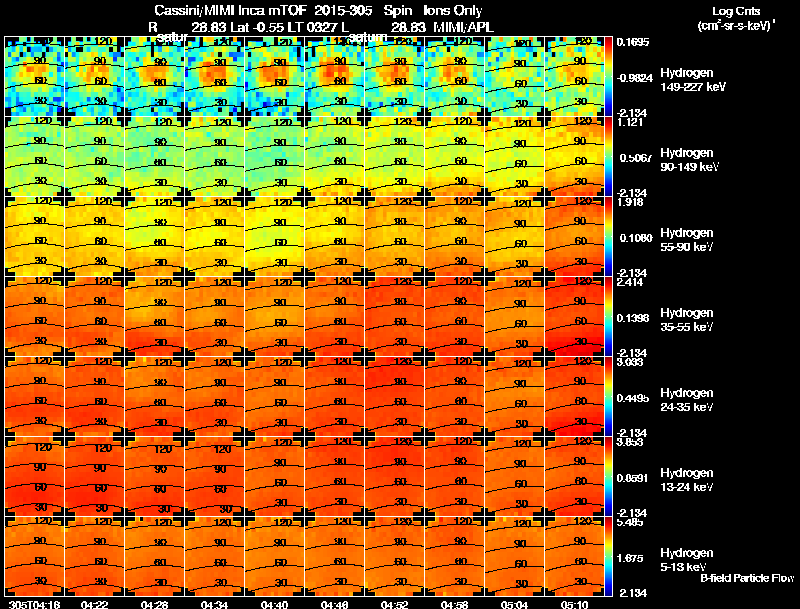Click the 04:52 time axis label
The image size is (800, 609).
pyautogui.click(x=394, y=604)
